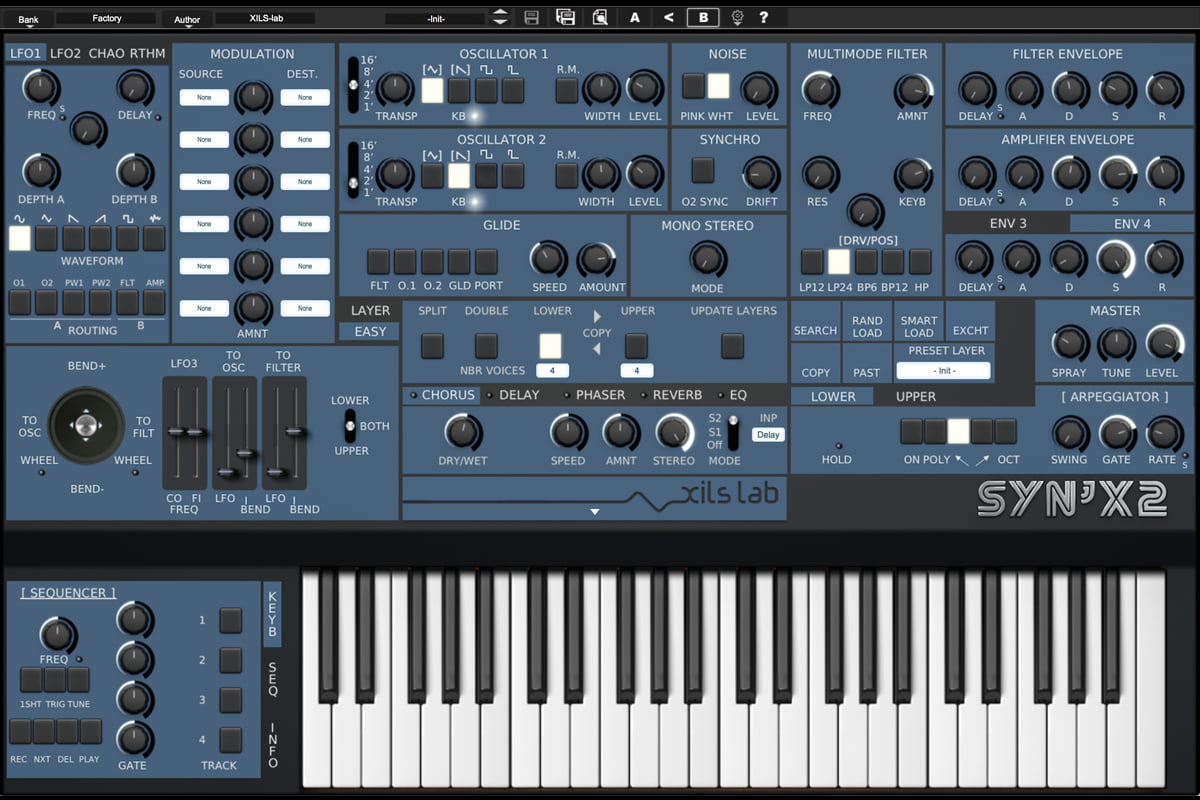
Task: Open top-row modulation SOURCE selector
Action: [x=204, y=98]
